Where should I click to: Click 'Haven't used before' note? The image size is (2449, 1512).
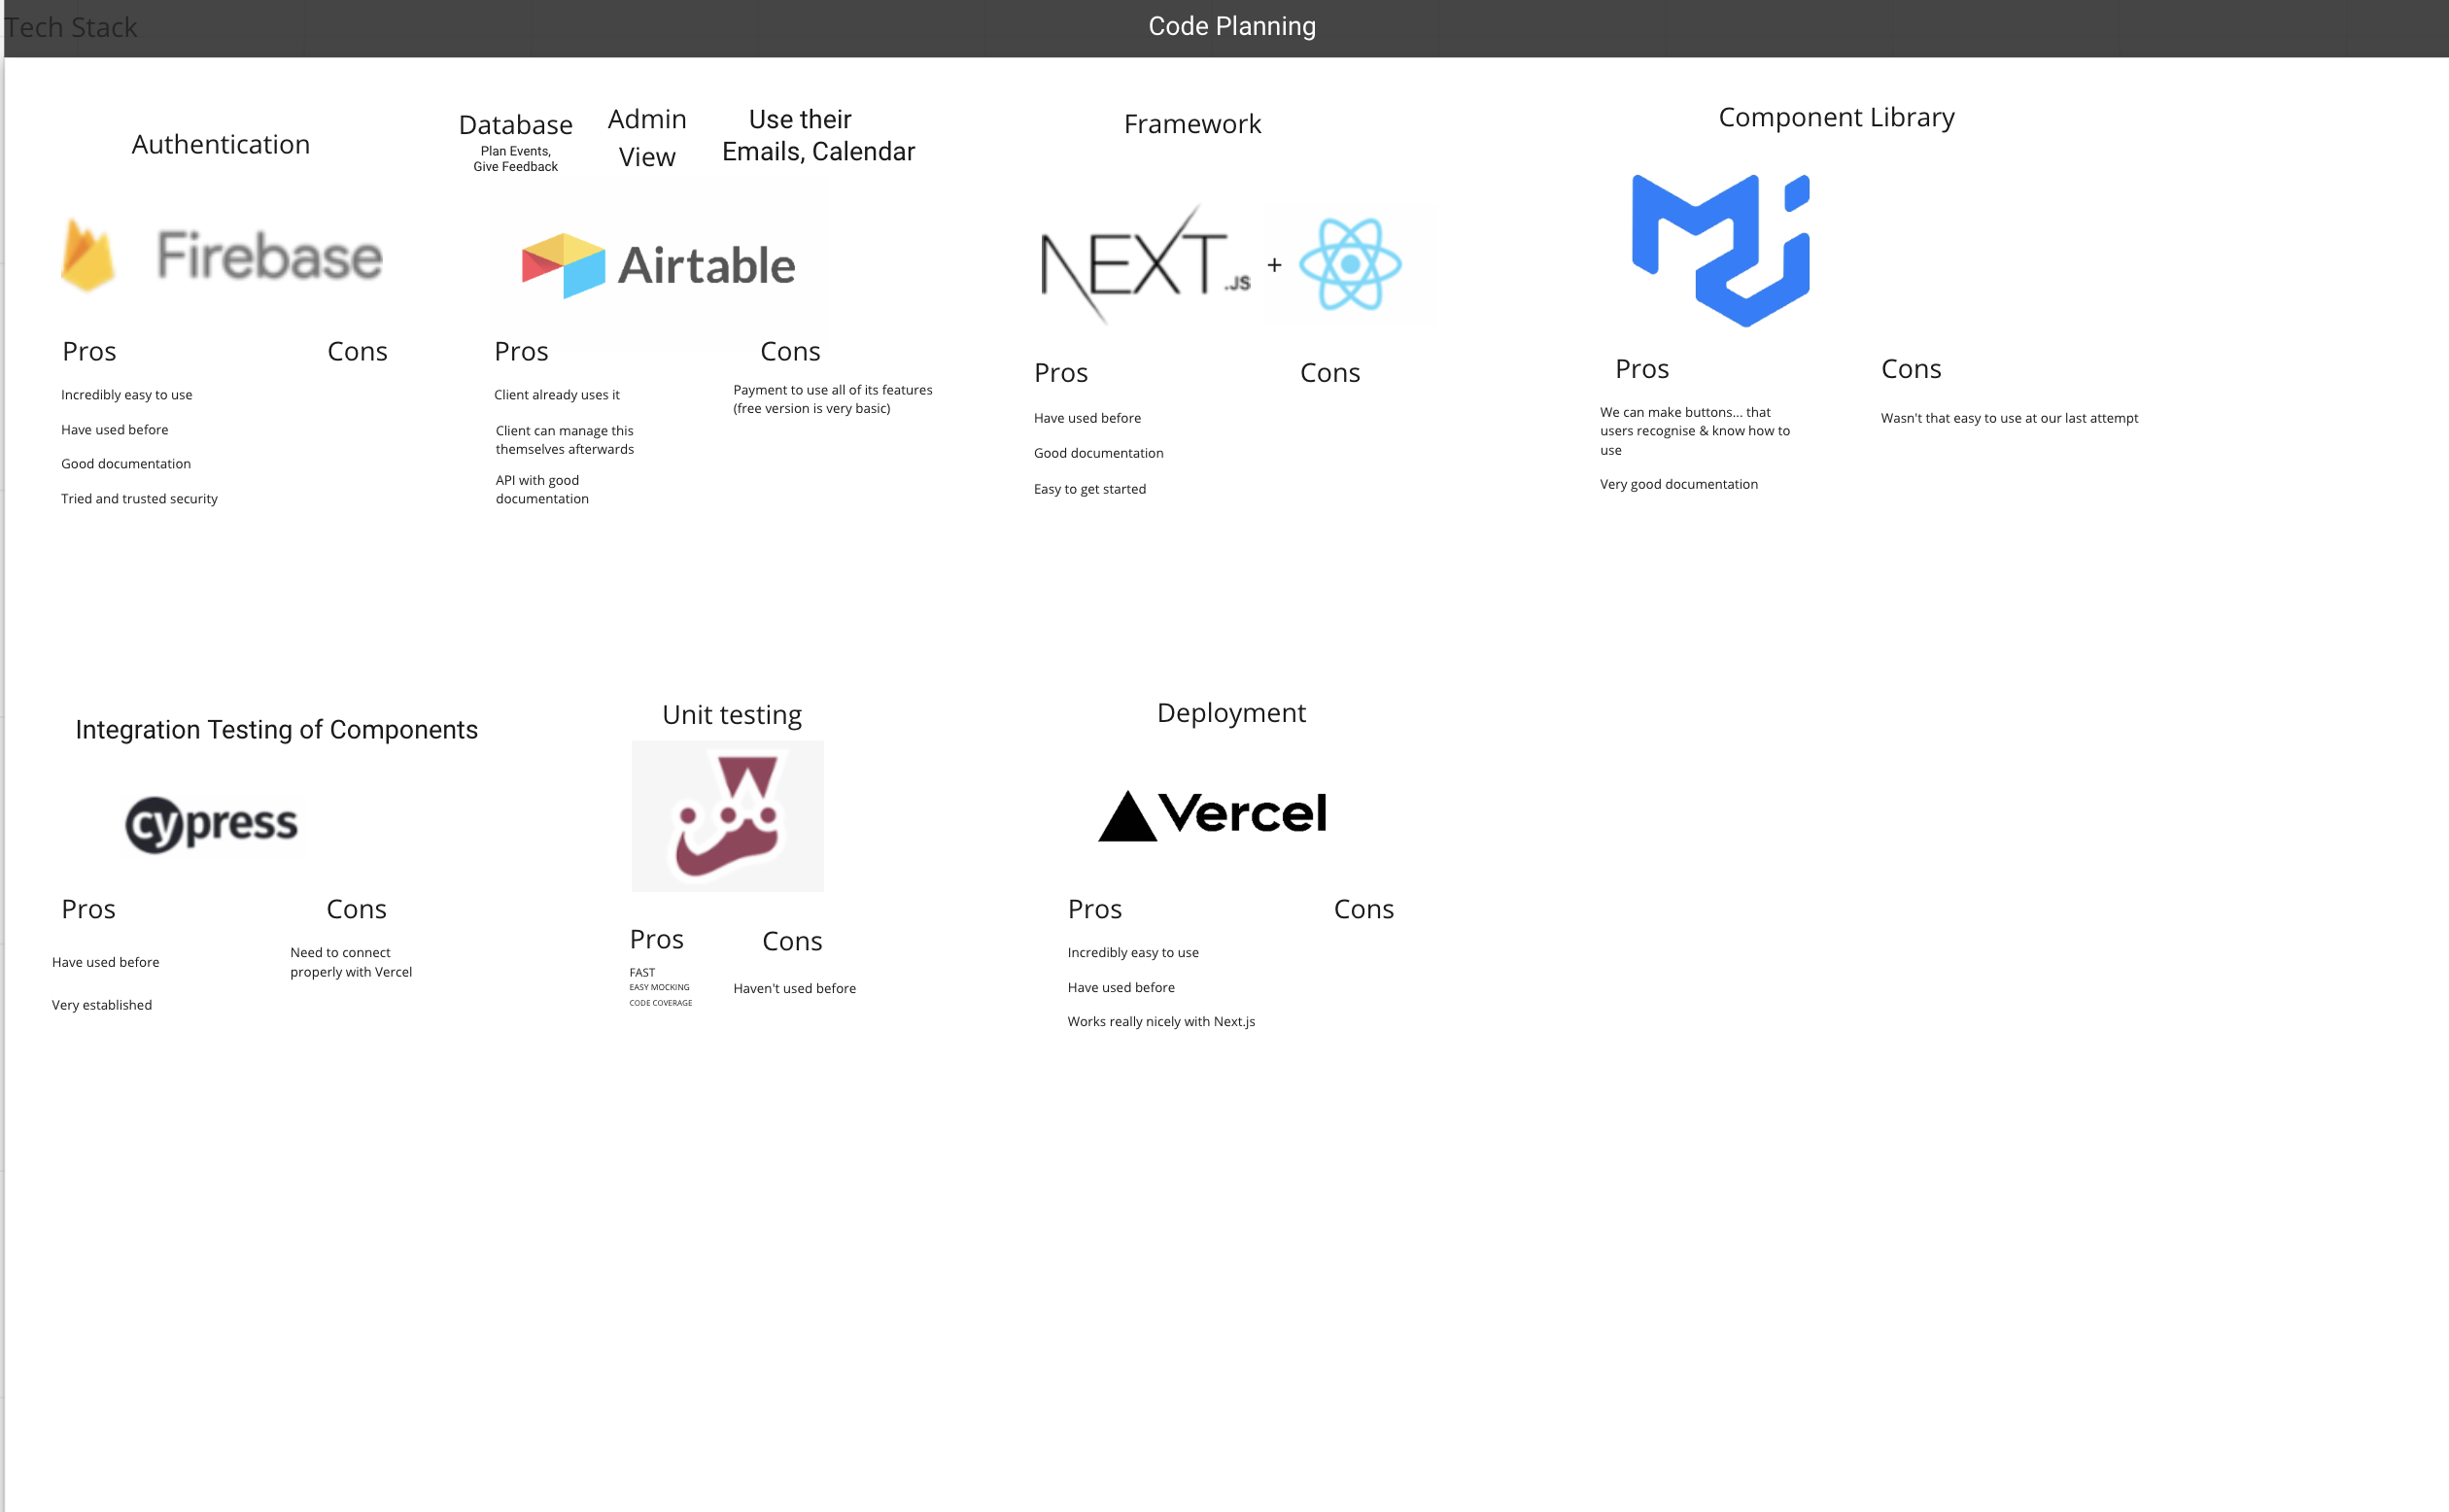(x=794, y=988)
